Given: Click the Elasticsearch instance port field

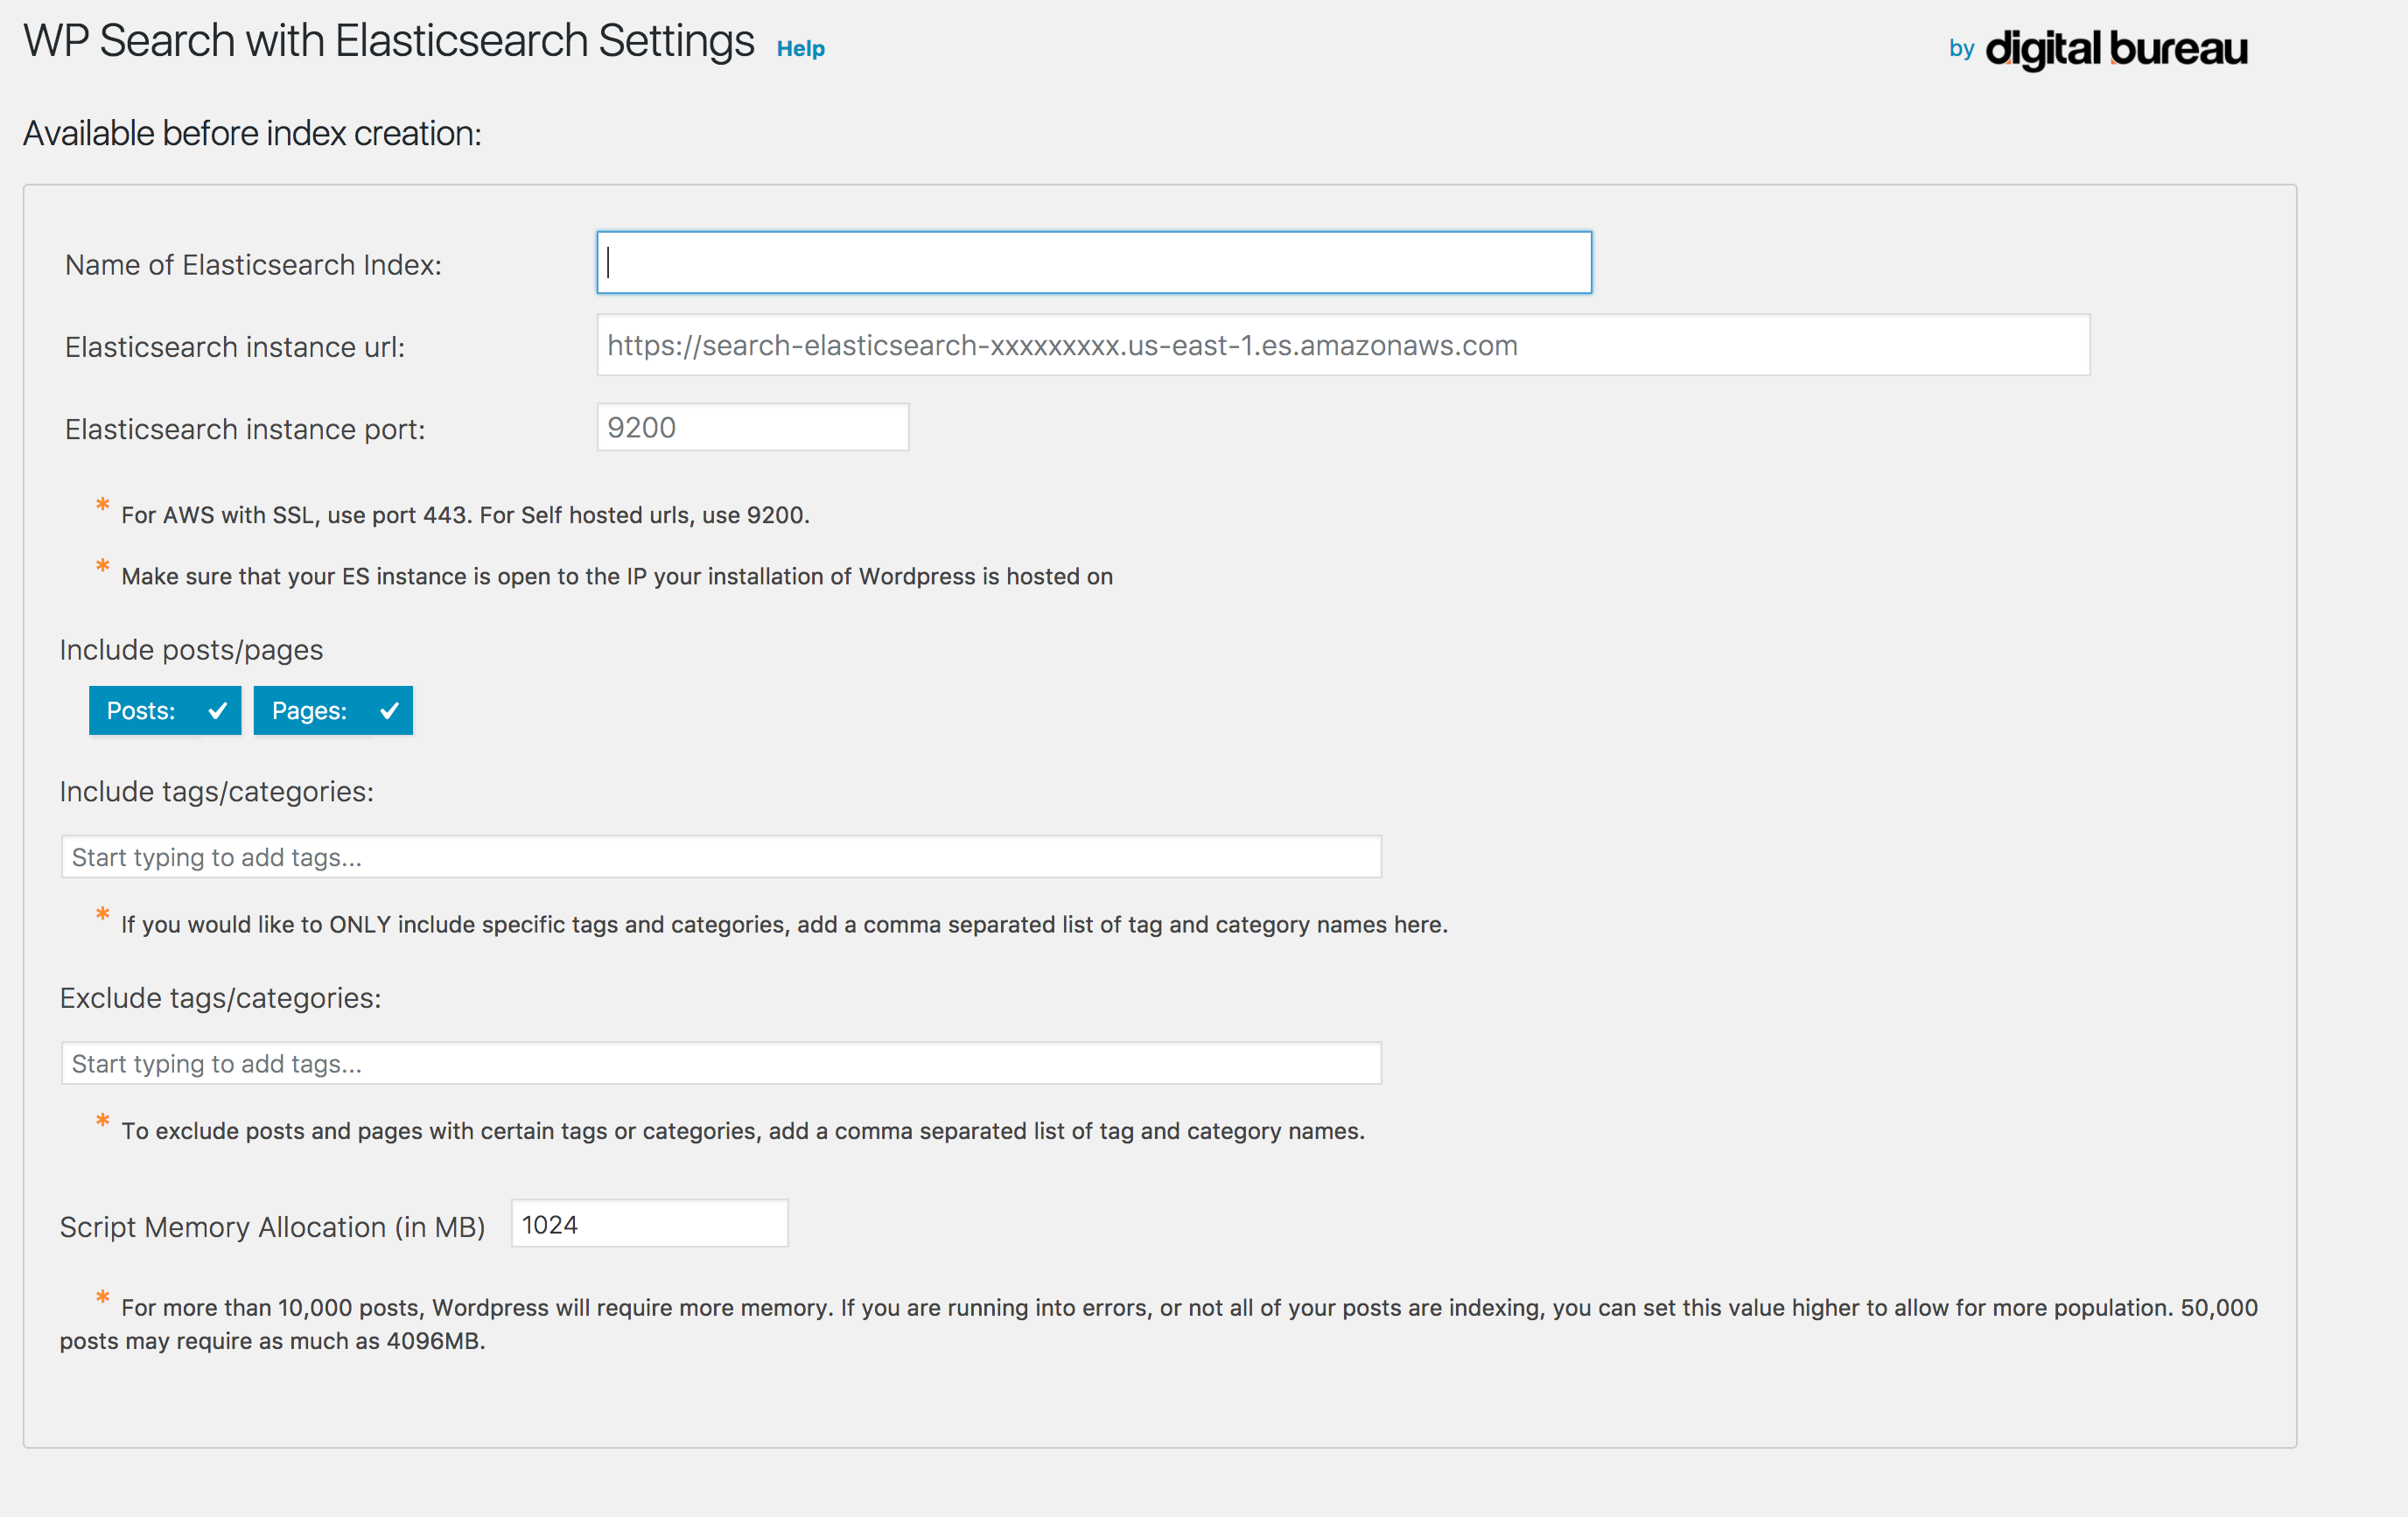Looking at the screenshot, I should point(752,428).
